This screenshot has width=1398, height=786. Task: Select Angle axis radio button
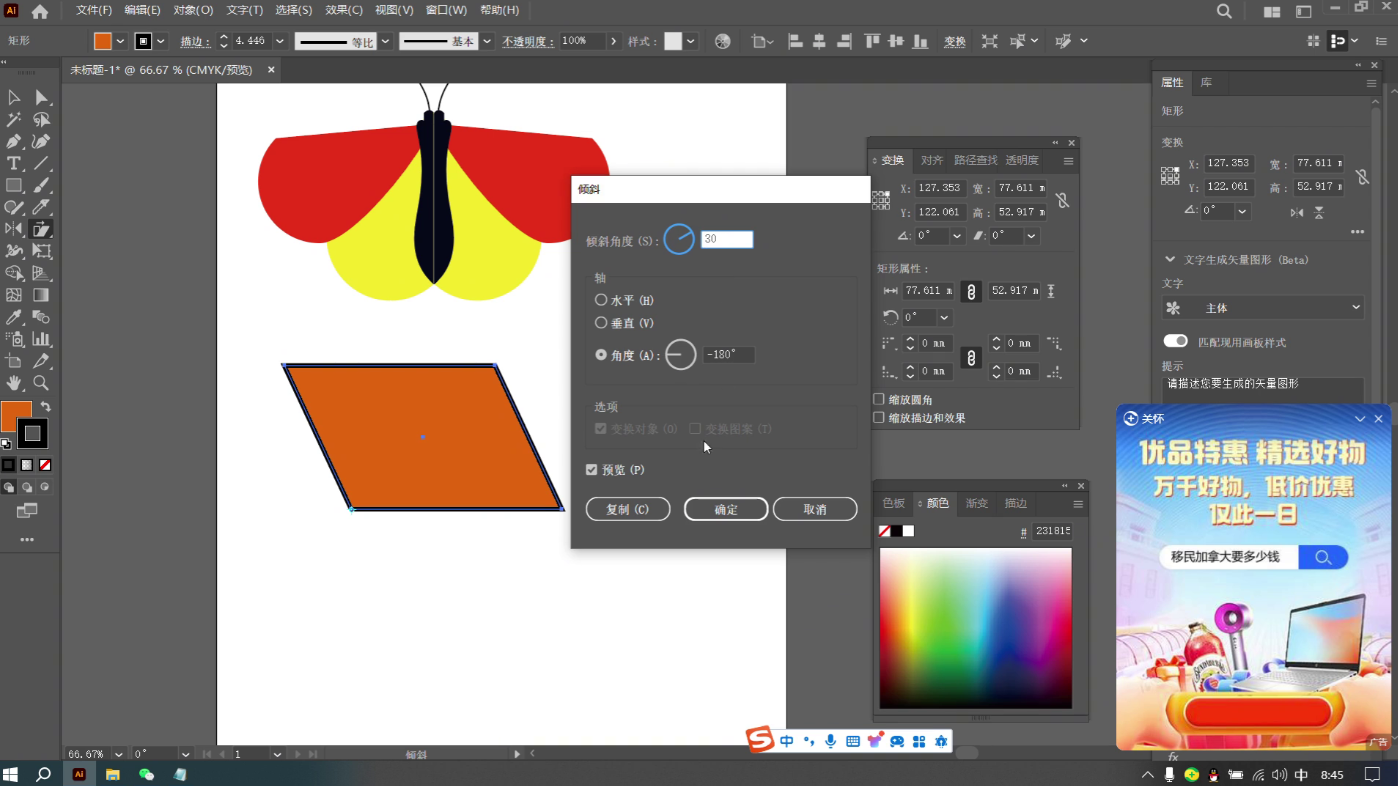point(601,355)
